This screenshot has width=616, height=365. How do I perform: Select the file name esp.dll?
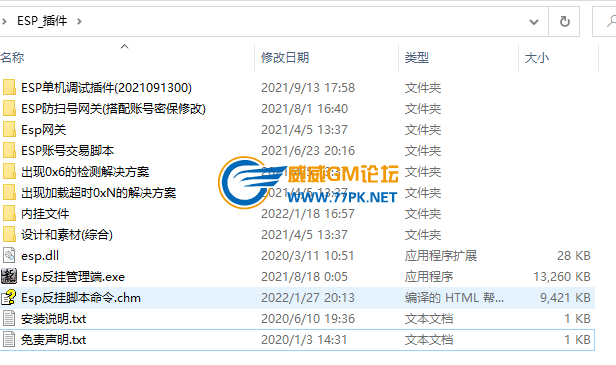40,255
